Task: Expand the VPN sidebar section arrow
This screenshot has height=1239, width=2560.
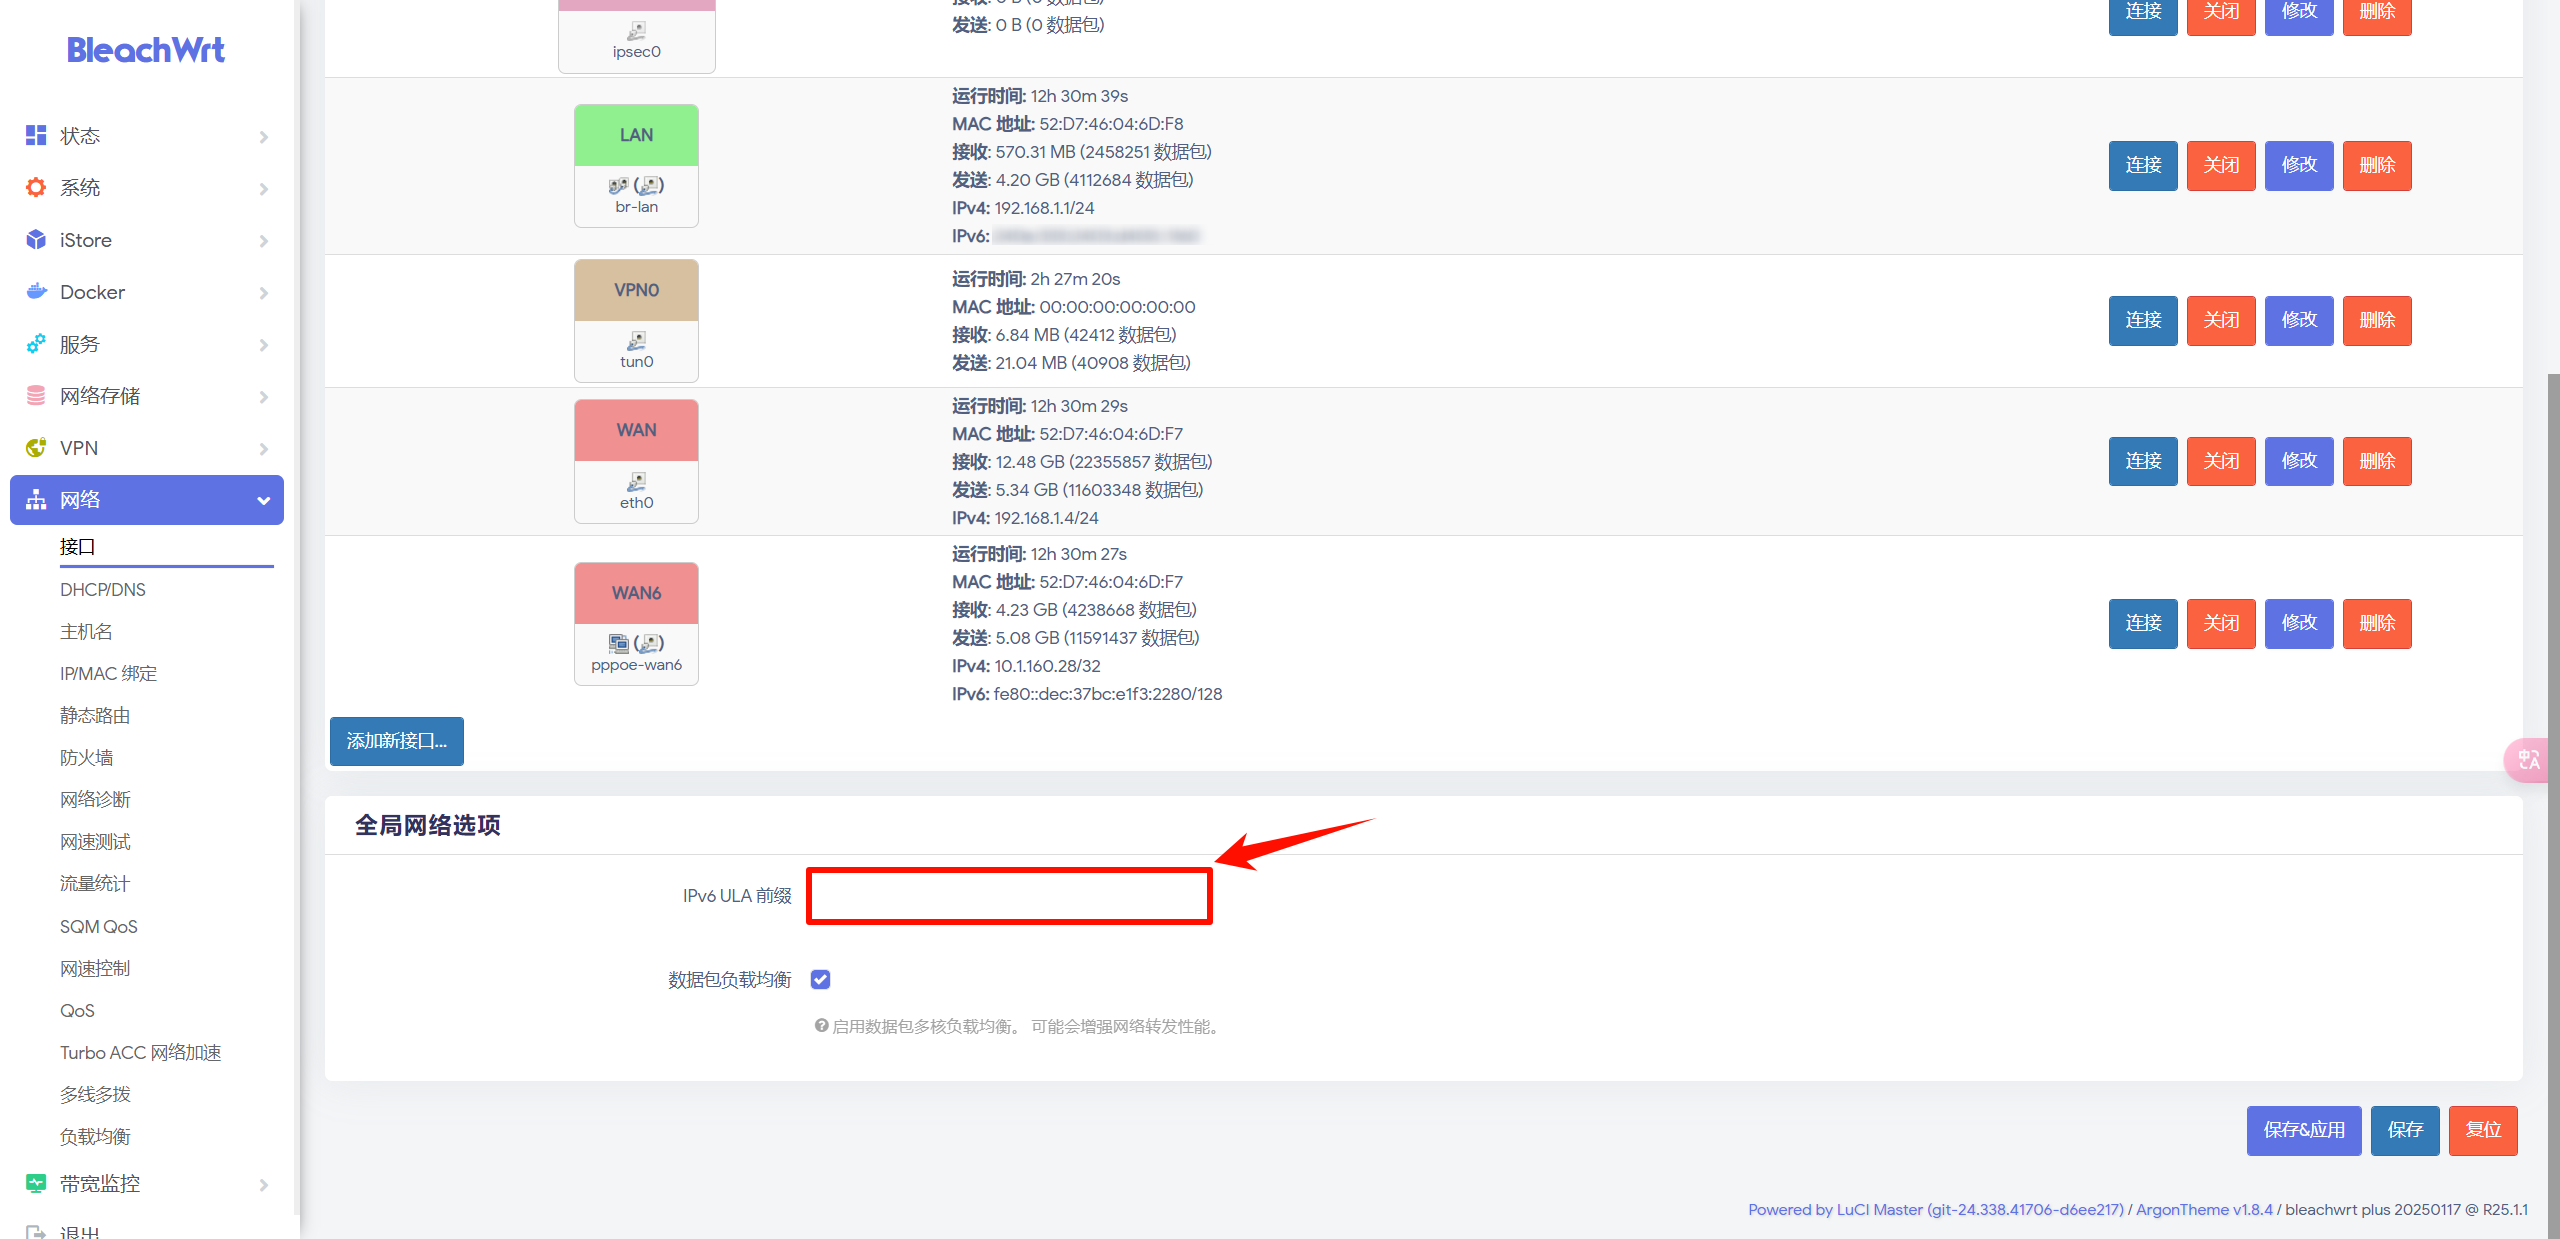Action: (x=264, y=448)
